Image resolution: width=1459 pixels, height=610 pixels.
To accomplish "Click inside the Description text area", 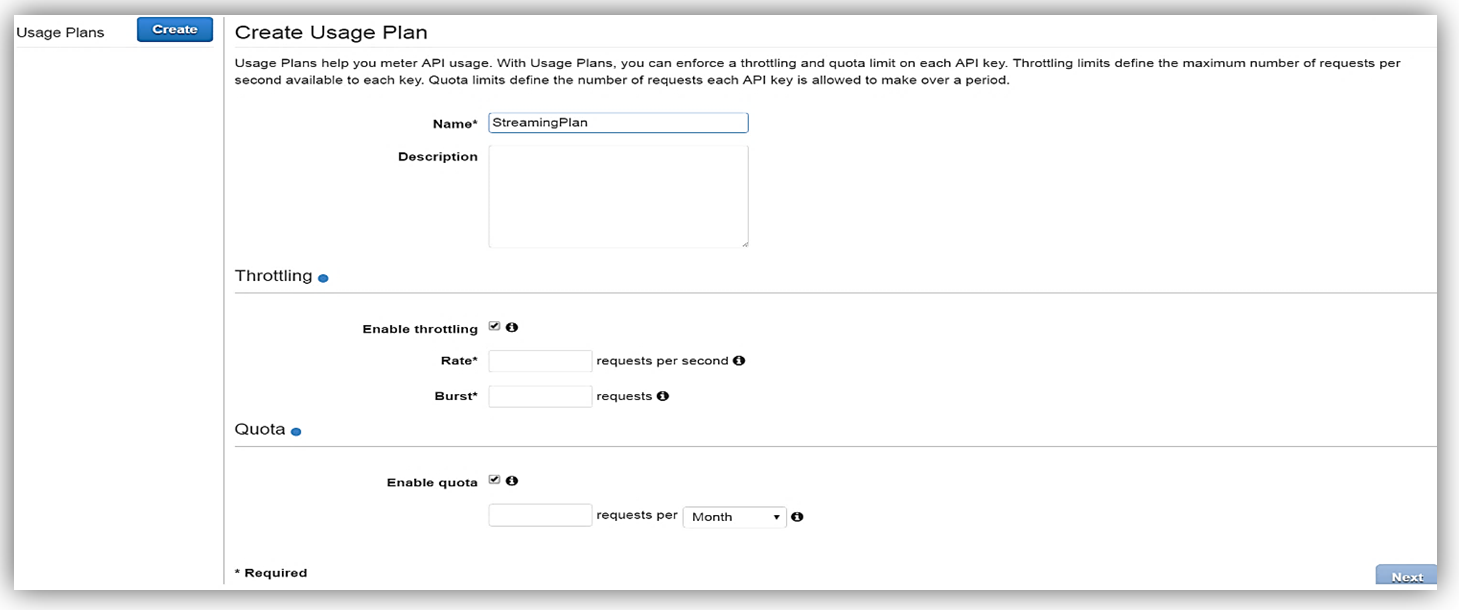I will [x=618, y=196].
